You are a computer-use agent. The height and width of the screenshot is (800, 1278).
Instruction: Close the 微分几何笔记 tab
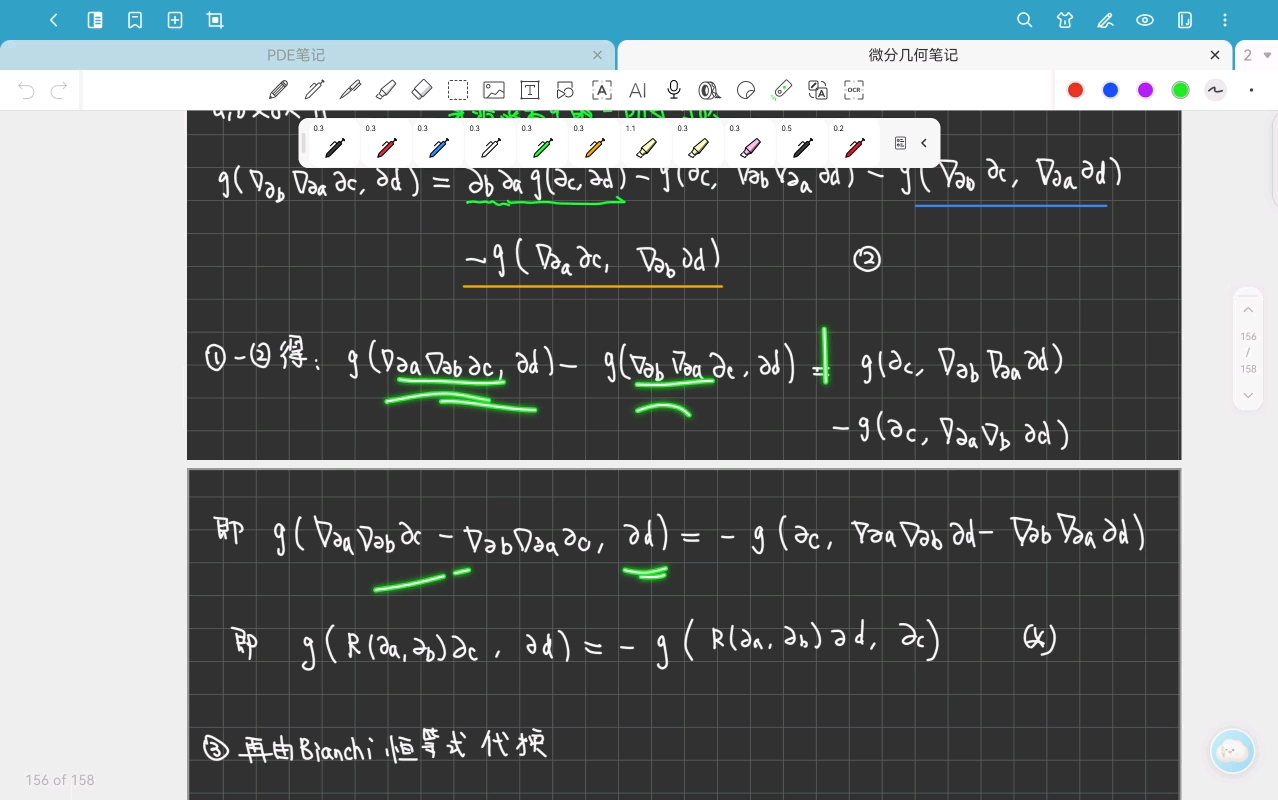click(x=1215, y=55)
